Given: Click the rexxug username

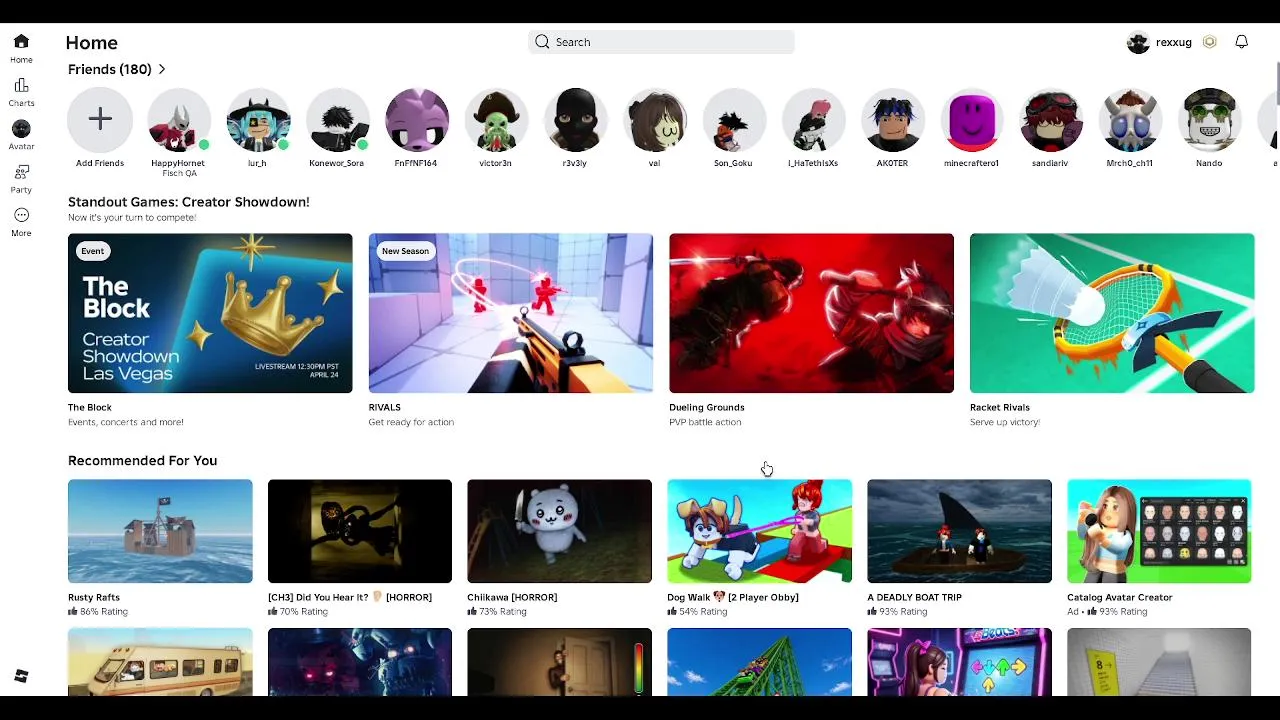Looking at the screenshot, I should 1174,42.
